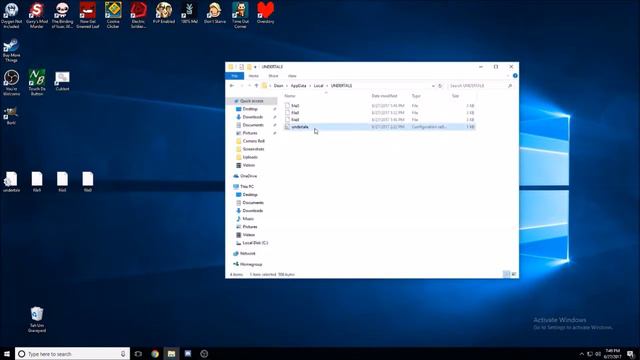Open the Share ribbon tab
Screen dimensions: 640x360
coord(273,76)
